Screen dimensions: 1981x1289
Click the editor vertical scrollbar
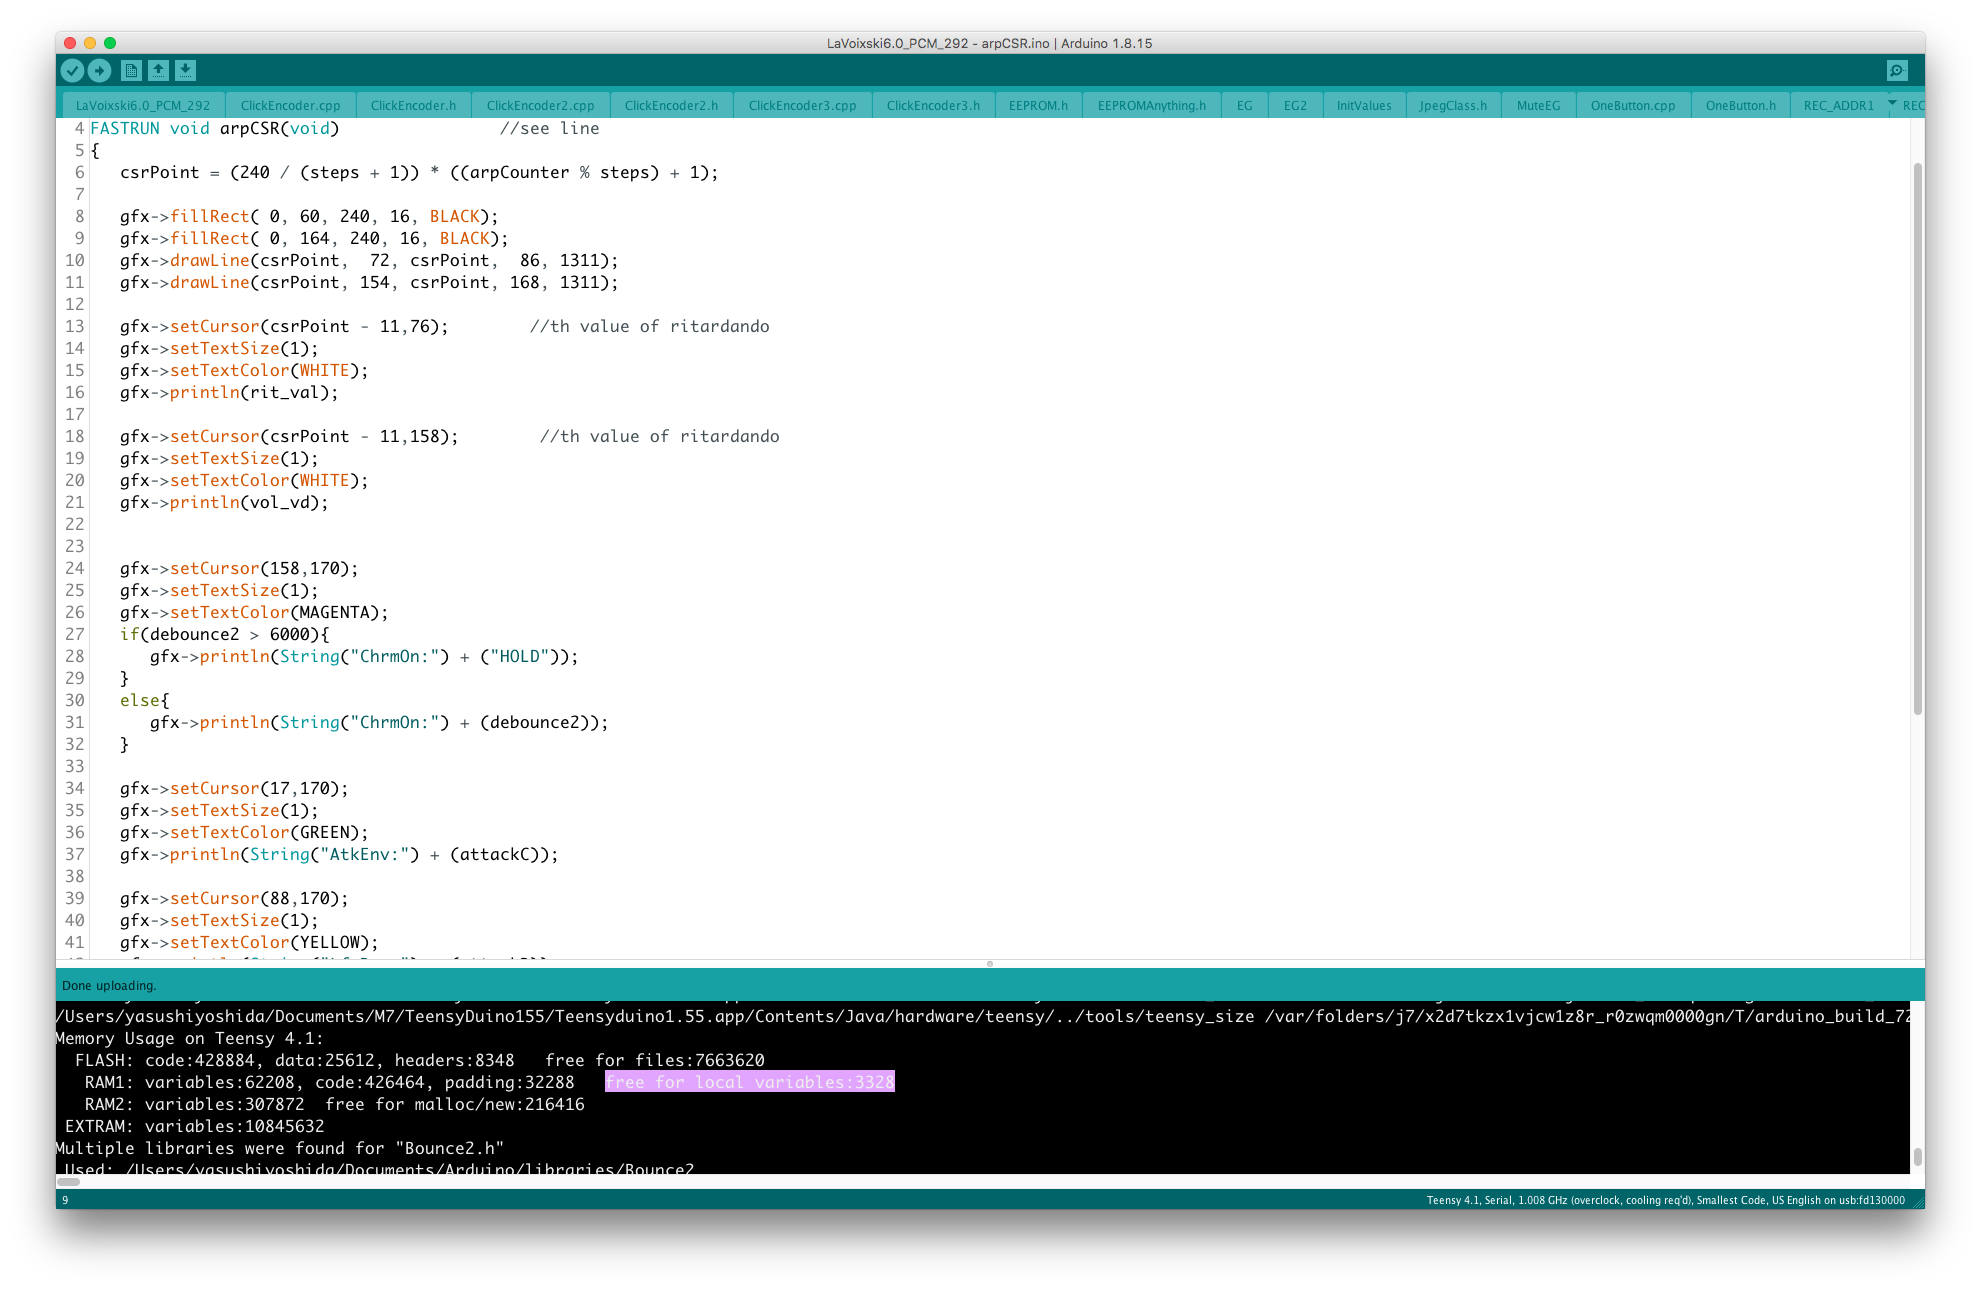point(1917,438)
